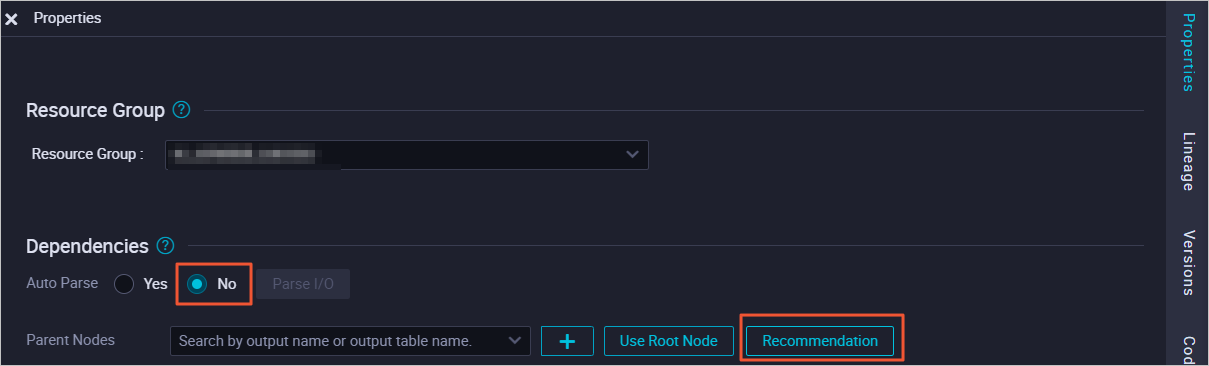Open the help icon beside Dependencies heading
1209x366 pixels.
(165, 245)
